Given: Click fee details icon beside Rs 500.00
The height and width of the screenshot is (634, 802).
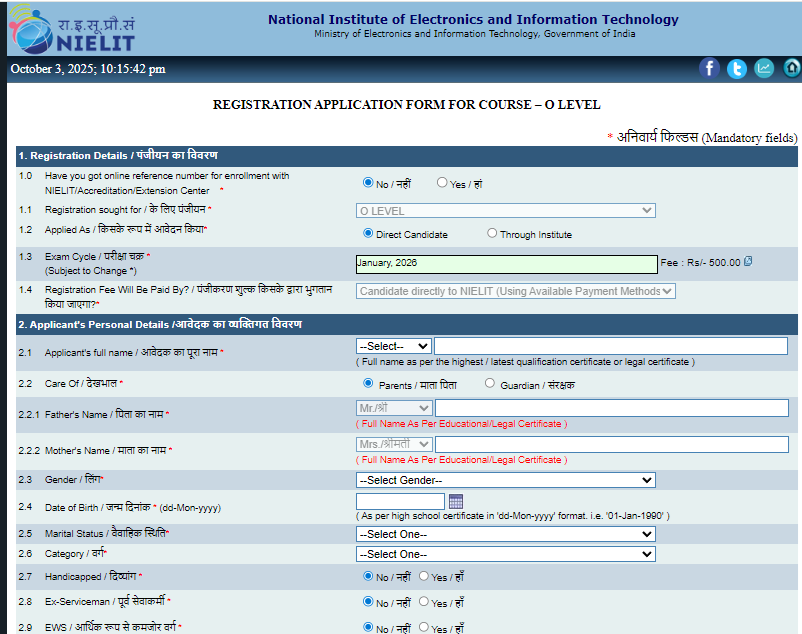Looking at the screenshot, I should pos(748,262).
